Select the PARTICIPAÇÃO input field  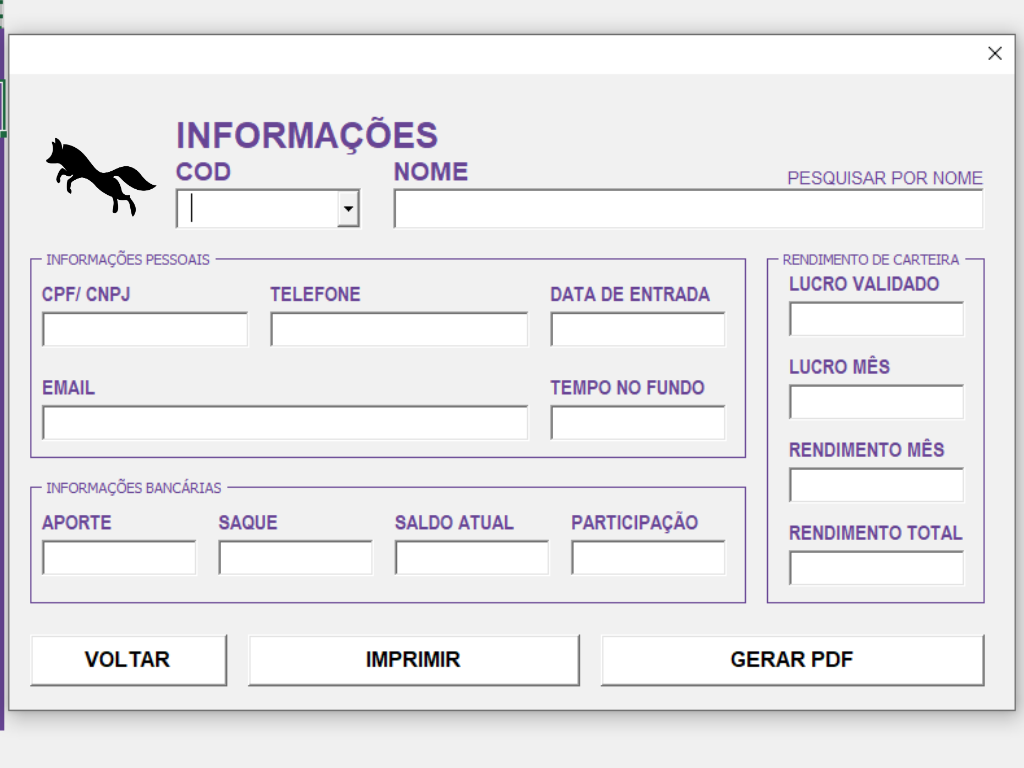(647, 556)
